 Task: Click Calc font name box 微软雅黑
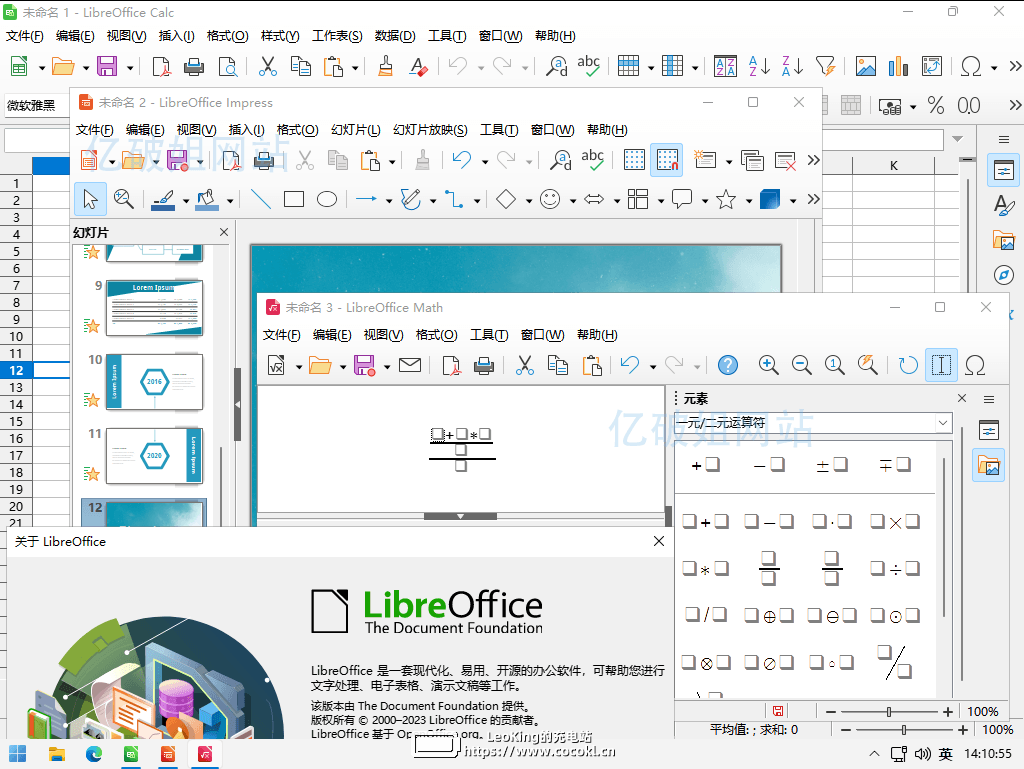pos(36,105)
